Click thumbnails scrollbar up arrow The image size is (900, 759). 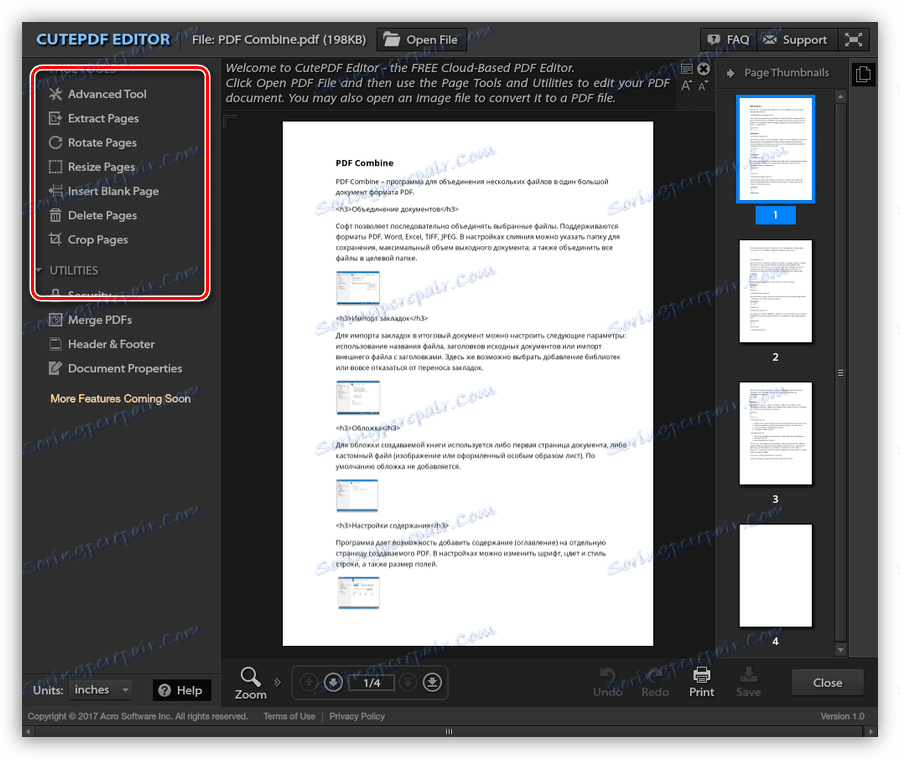click(x=840, y=96)
